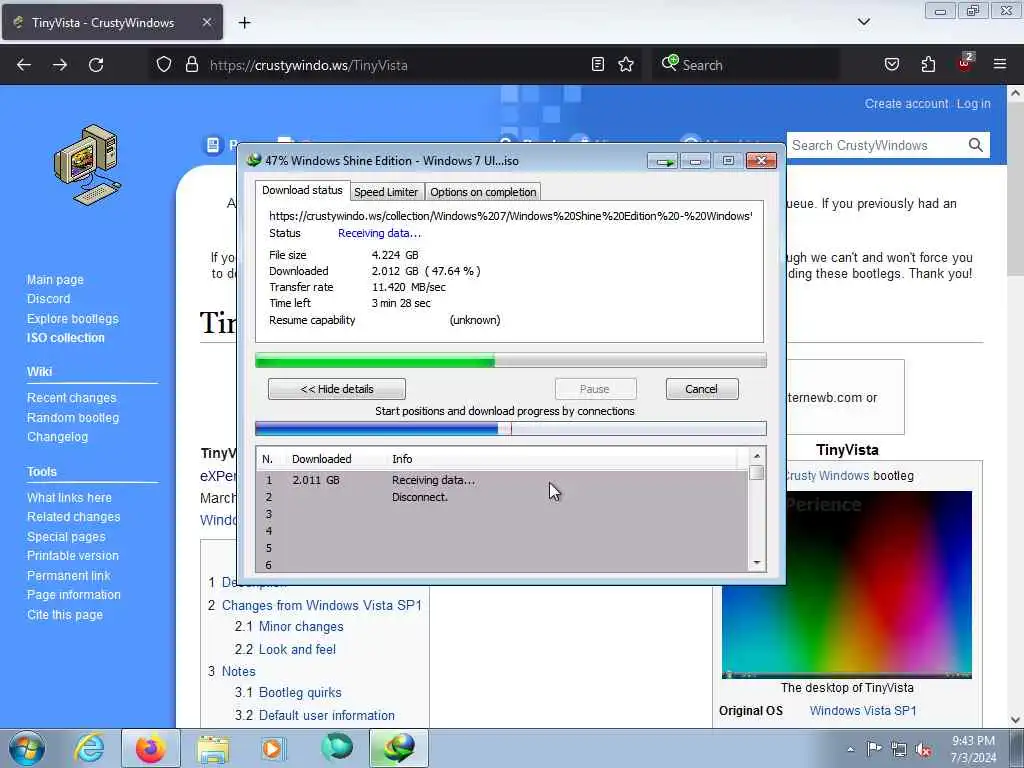
Task: Bookmark this page with the star icon
Action: click(x=626, y=65)
